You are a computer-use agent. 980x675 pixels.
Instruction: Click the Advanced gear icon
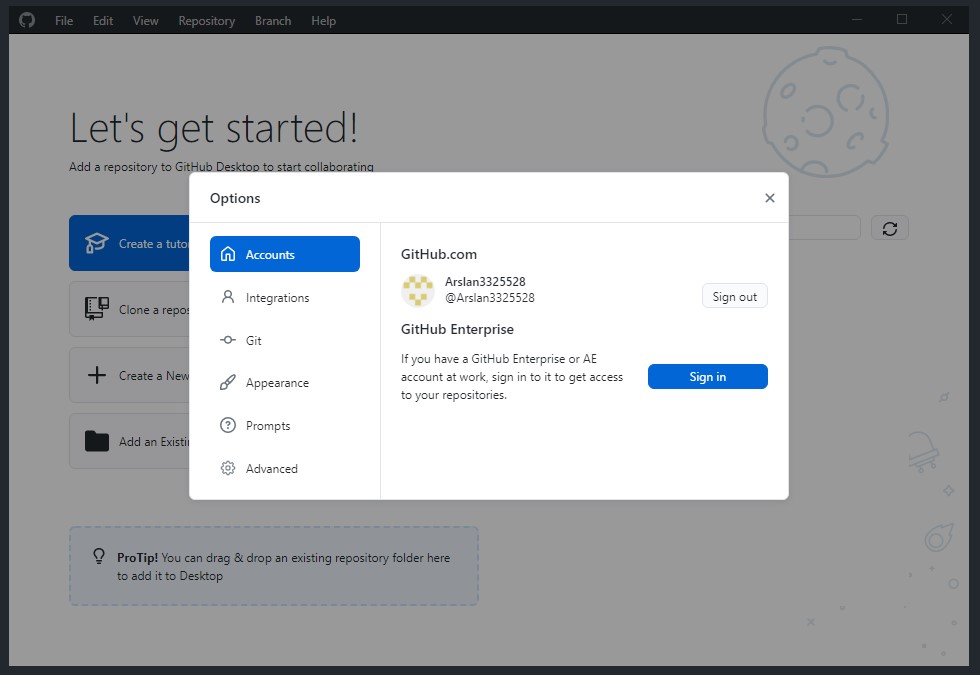[228, 468]
